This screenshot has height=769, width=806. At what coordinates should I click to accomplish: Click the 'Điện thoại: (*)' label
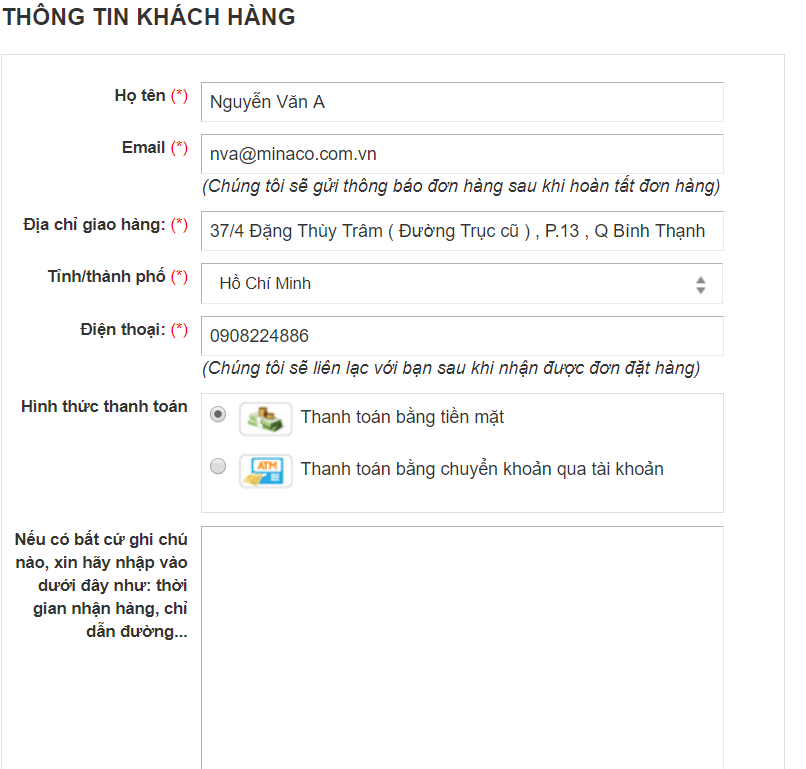(x=134, y=329)
